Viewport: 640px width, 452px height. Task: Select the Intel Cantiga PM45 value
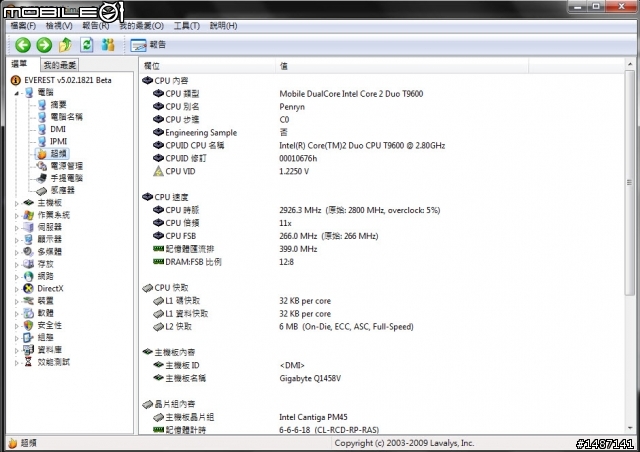[x=313, y=417]
